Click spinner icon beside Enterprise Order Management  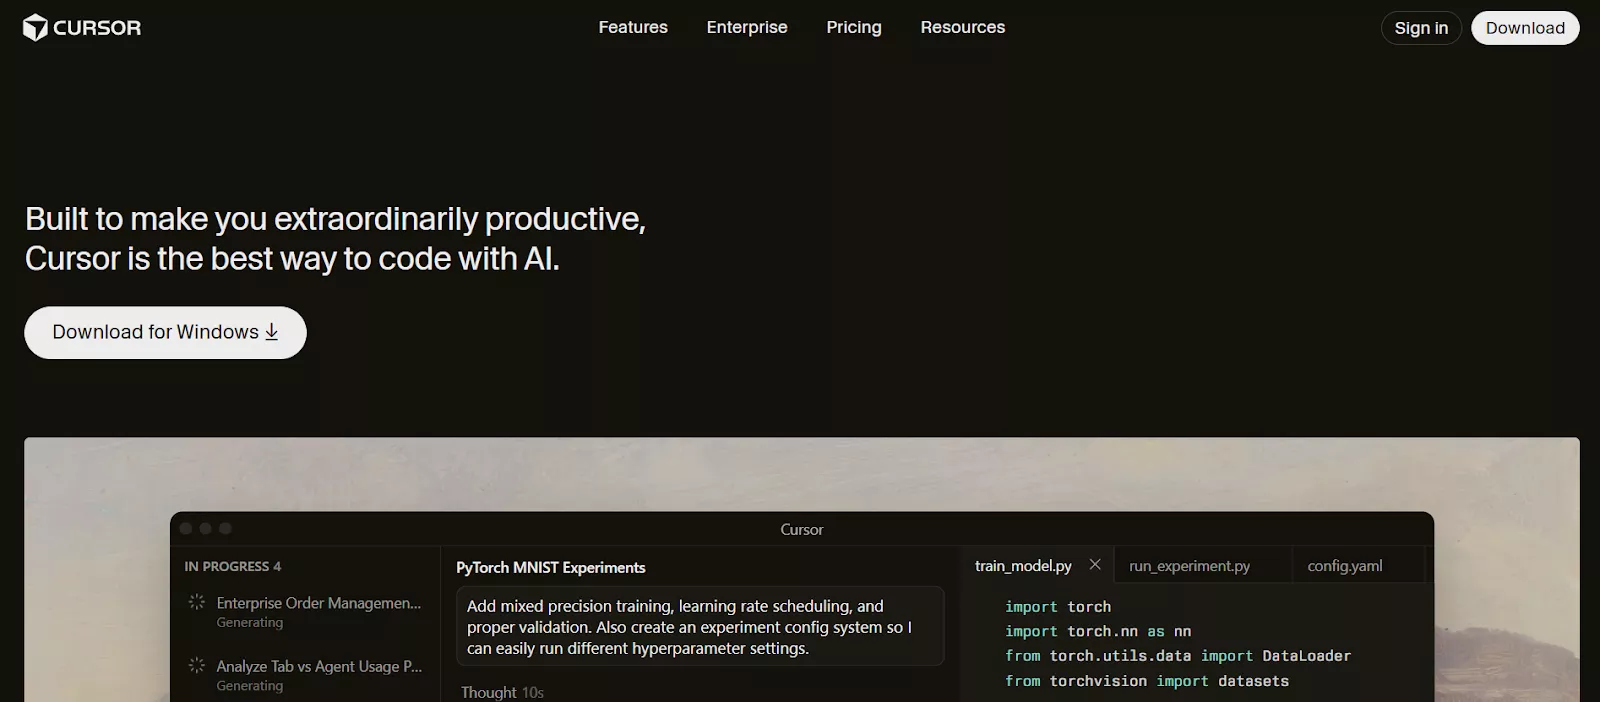click(197, 602)
